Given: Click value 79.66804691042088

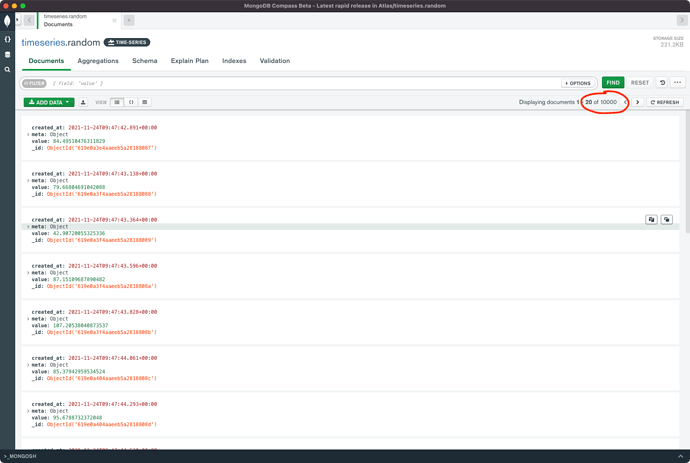Looking at the screenshot, I should (79, 187).
